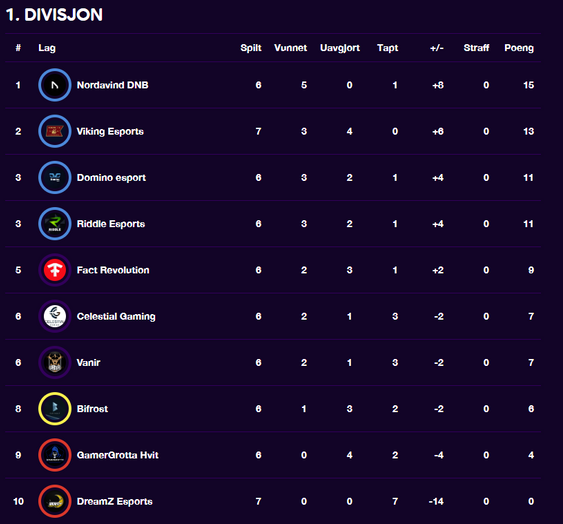This screenshot has height=524, width=563.
Task: Click the red Fact Revolution logo
Action: [55, 270]
